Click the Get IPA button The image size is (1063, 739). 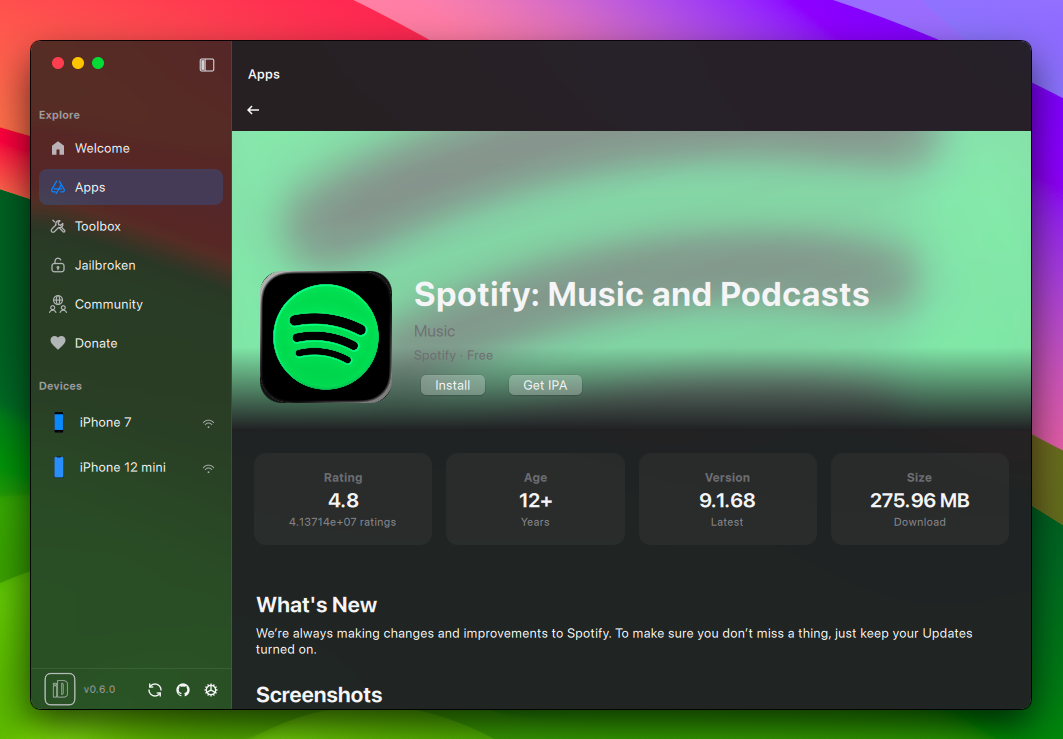click(x=545, y=385)
